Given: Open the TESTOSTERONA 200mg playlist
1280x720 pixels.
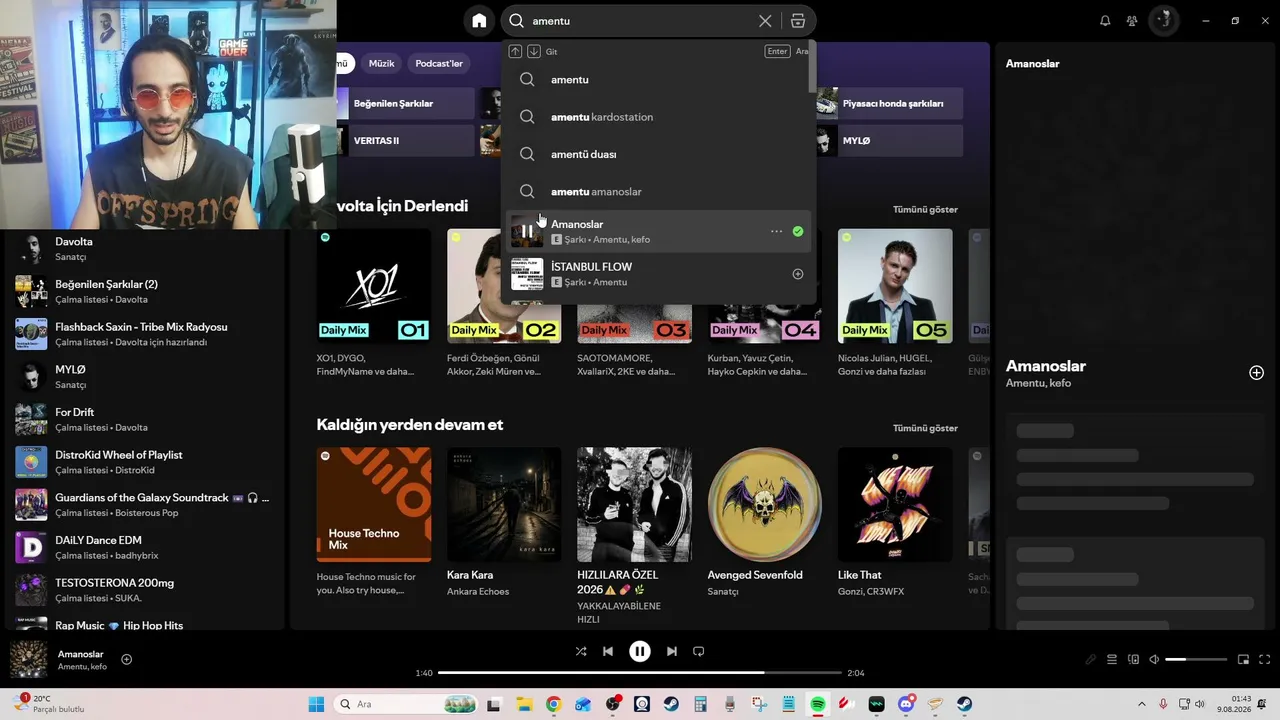Looking at the screenshot, I should (x=143, y=590).
